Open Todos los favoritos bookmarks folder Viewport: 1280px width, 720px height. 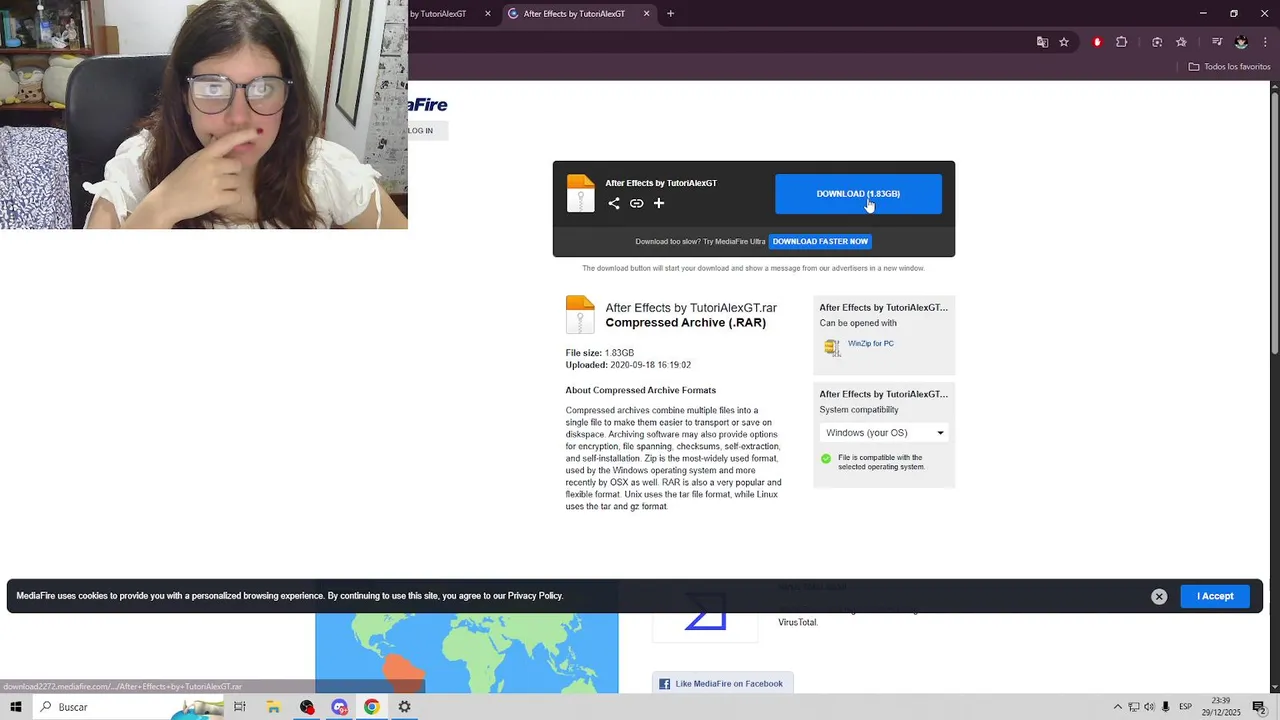(1229, 67)
